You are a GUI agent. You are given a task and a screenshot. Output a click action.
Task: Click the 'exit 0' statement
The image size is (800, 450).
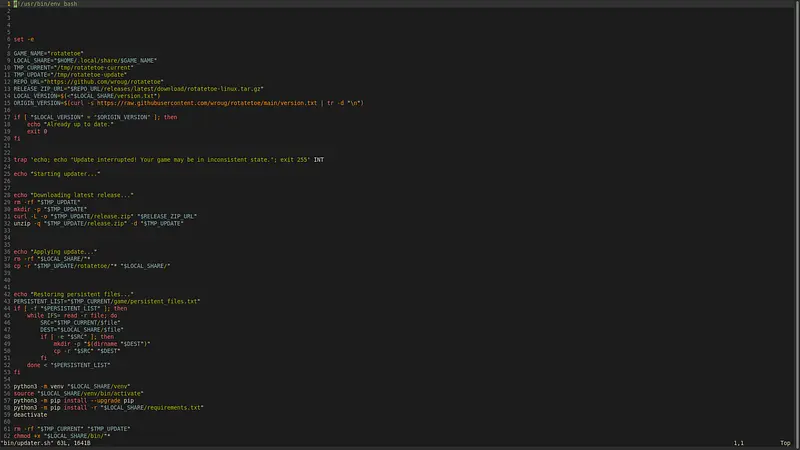37,130
